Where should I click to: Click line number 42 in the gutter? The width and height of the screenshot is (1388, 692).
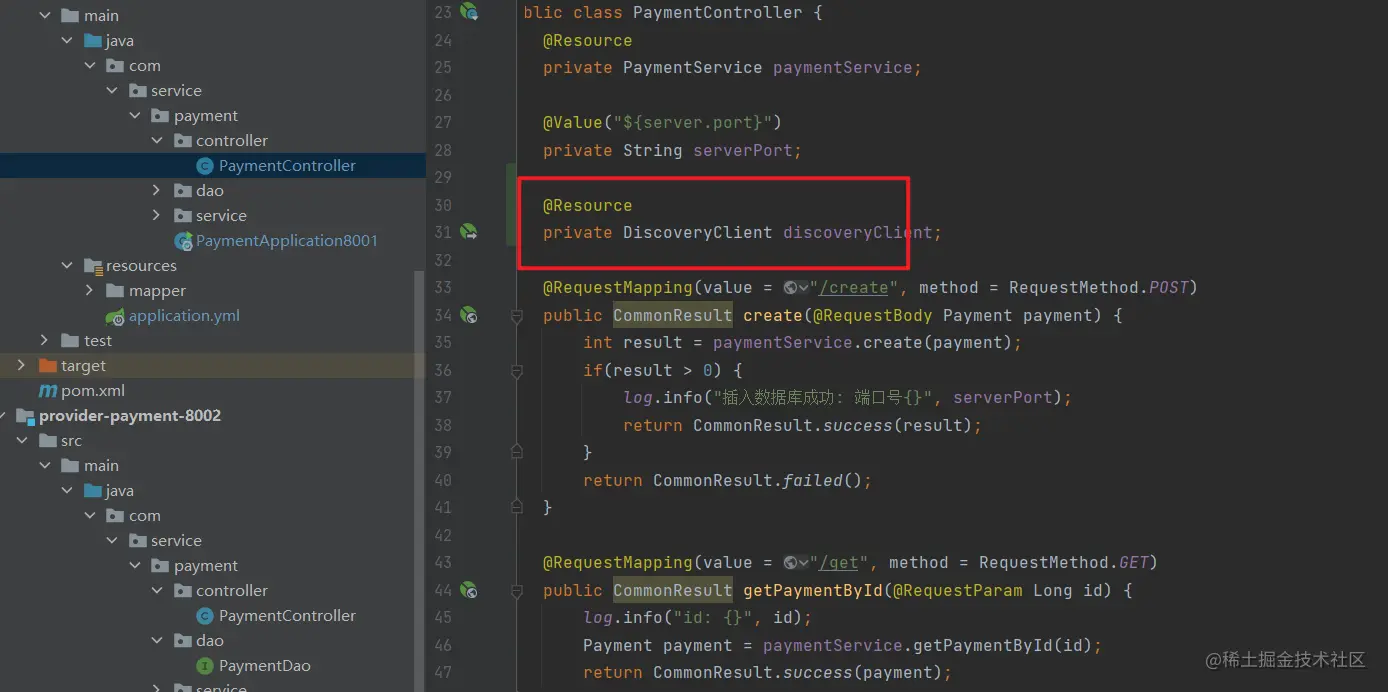pyautogui.click(x=443, y=535)
